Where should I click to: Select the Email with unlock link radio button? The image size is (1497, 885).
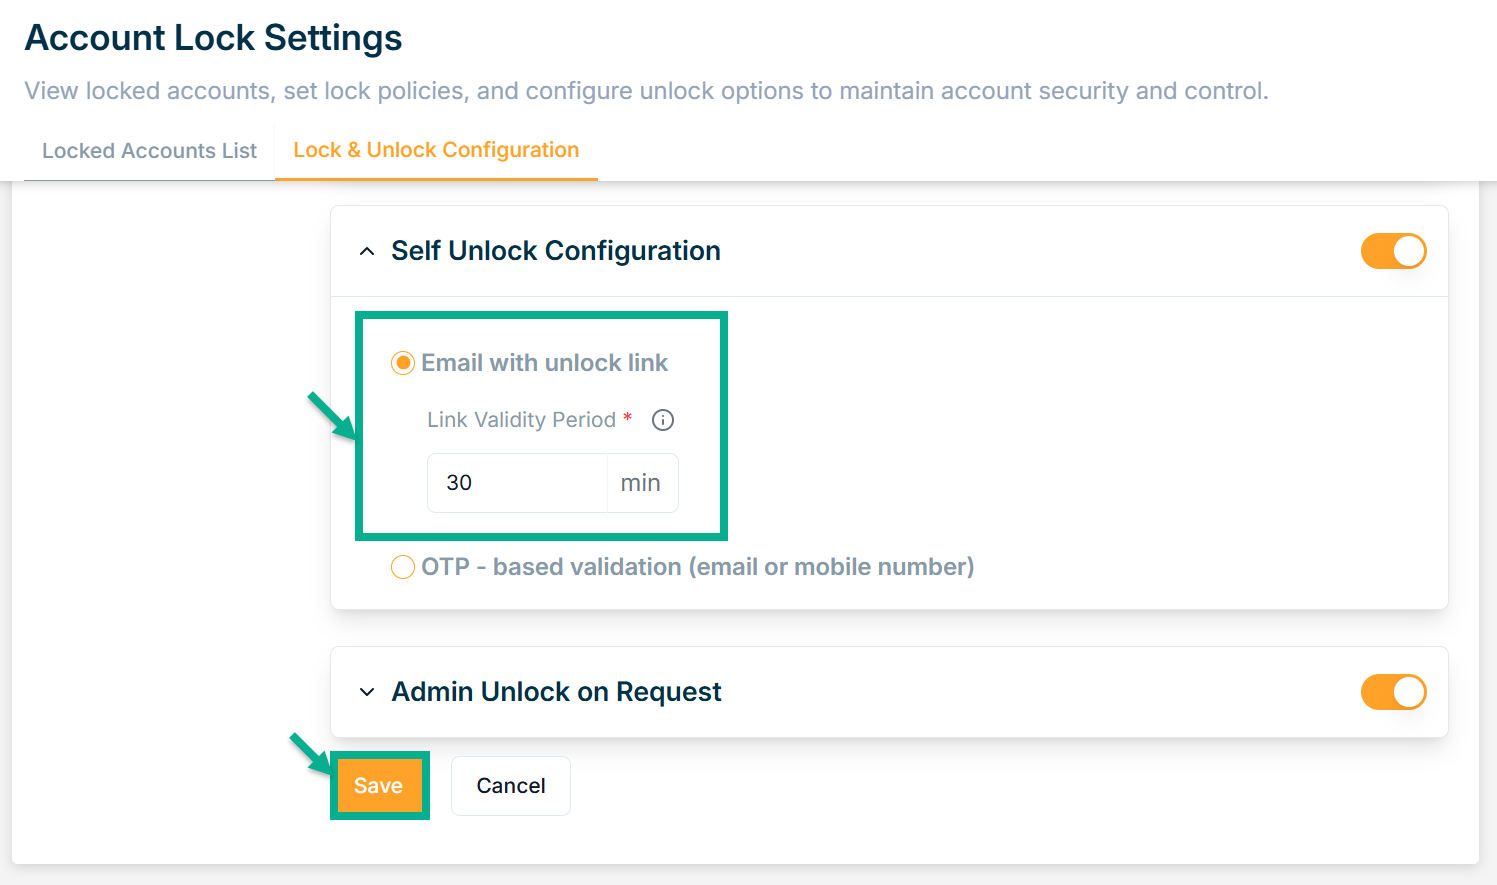tap(403, 363)
